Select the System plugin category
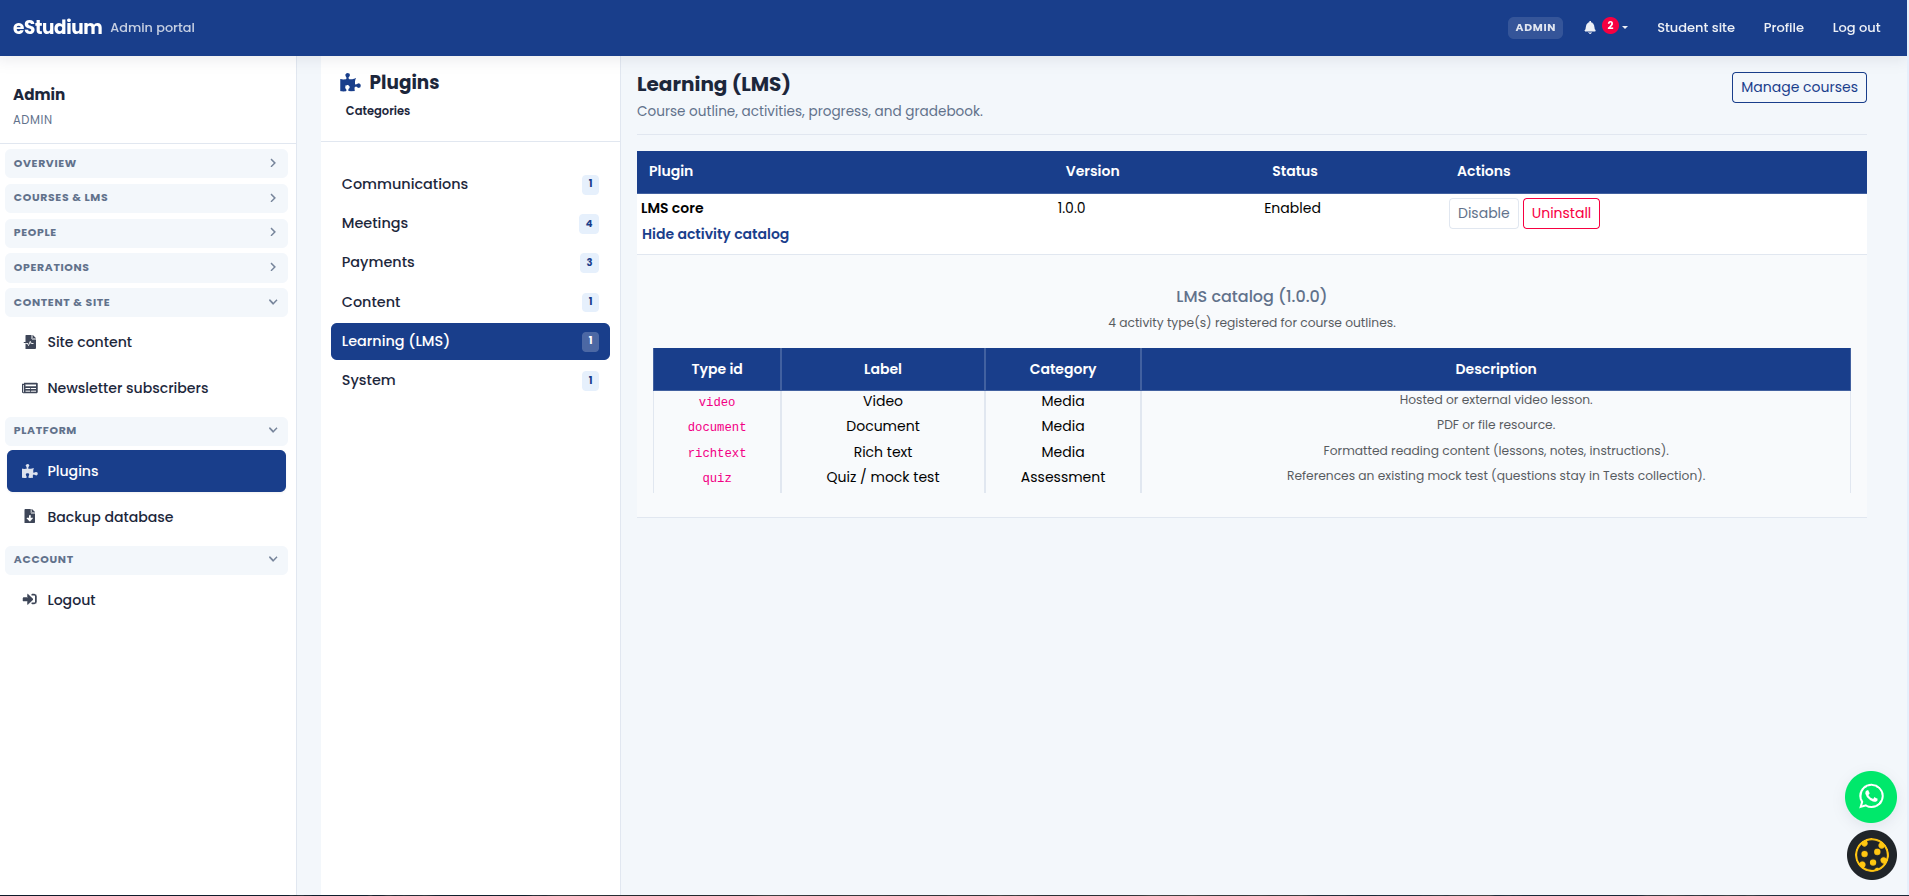1909x896 pixels. click(470, 380)
